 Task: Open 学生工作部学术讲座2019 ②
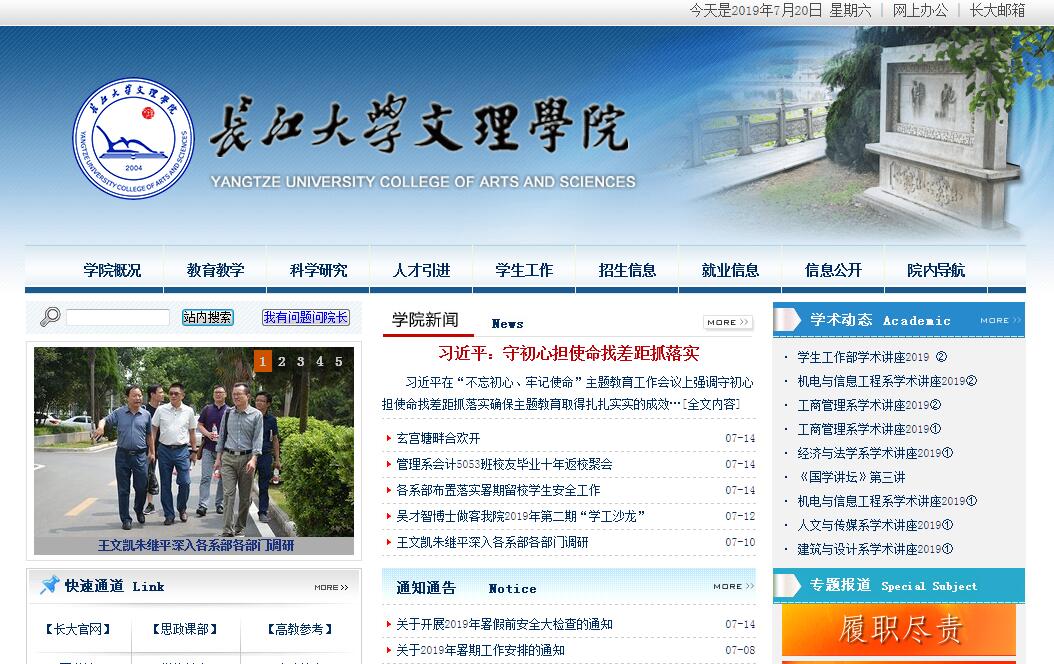click(x=872, y=357)
